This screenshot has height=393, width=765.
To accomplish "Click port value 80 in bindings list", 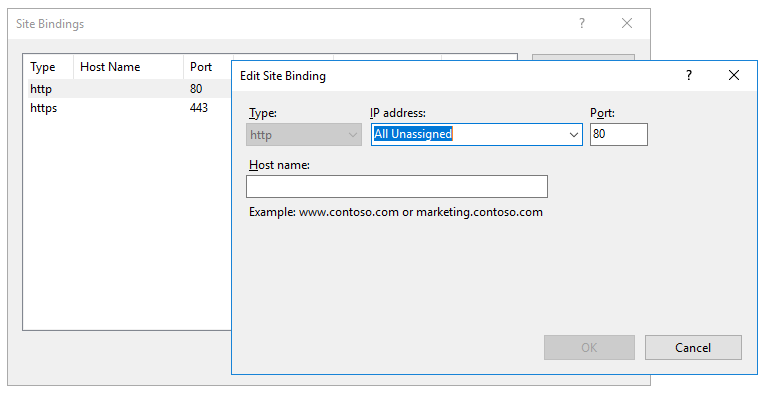I will 196,89.
